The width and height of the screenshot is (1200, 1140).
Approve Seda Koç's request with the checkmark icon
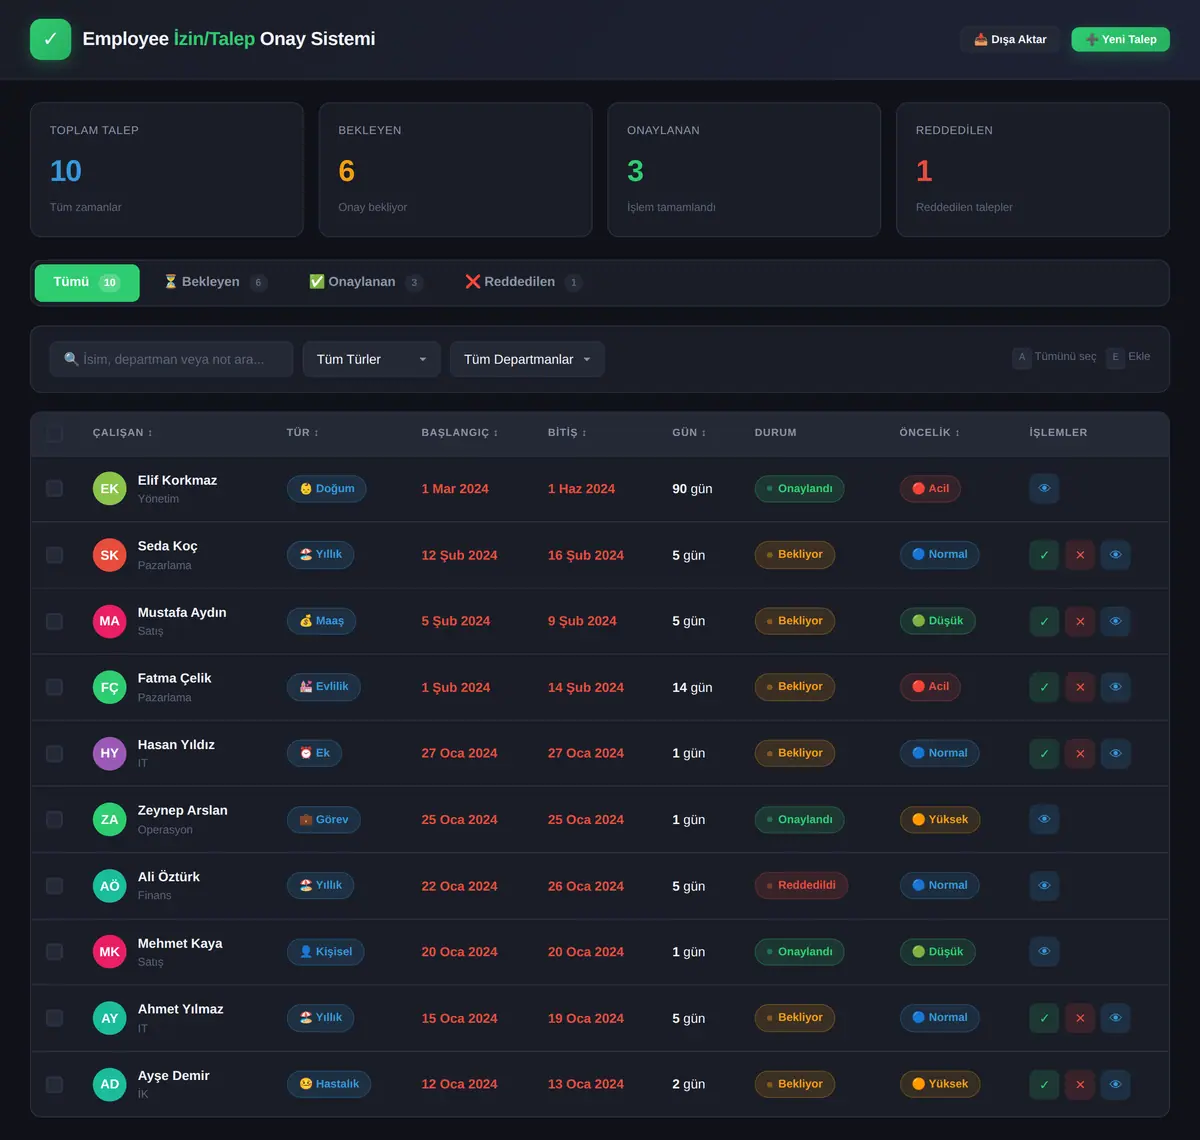[1044, 555]
